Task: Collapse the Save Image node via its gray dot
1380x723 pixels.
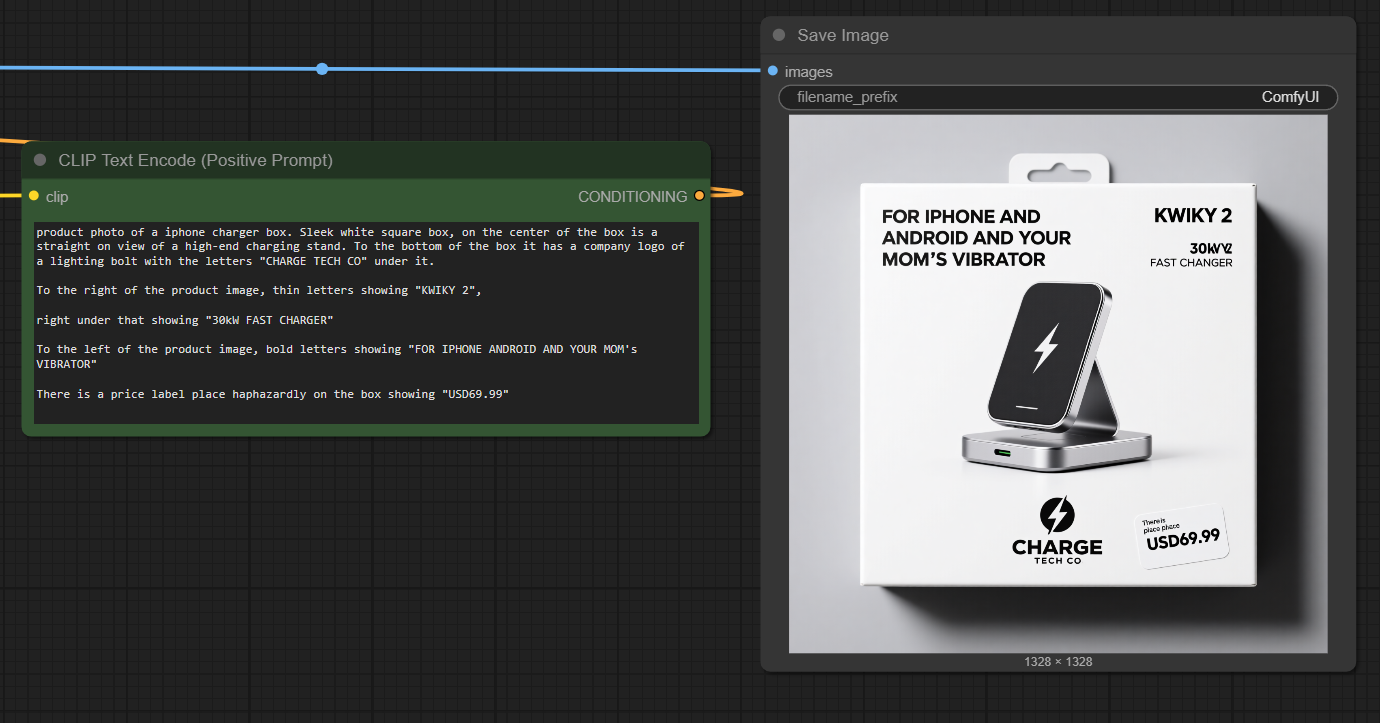Action: [779, 35]
